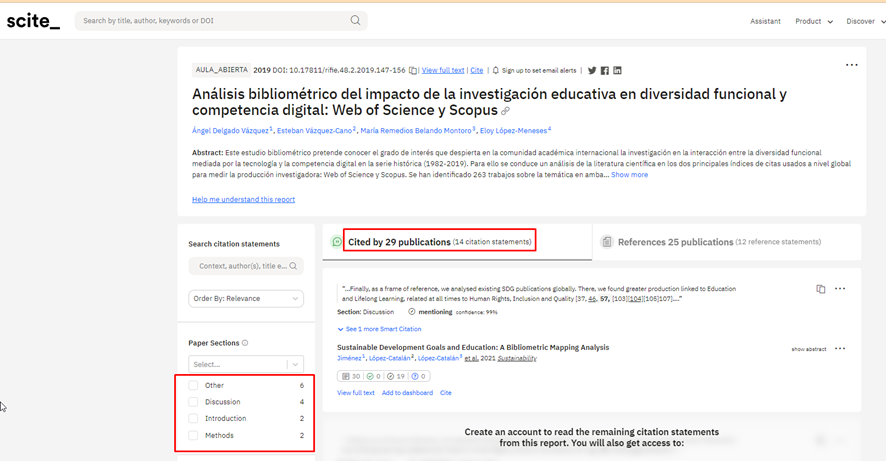Open Help me understand this report
The image size is (886, 461).
(244, 199)
